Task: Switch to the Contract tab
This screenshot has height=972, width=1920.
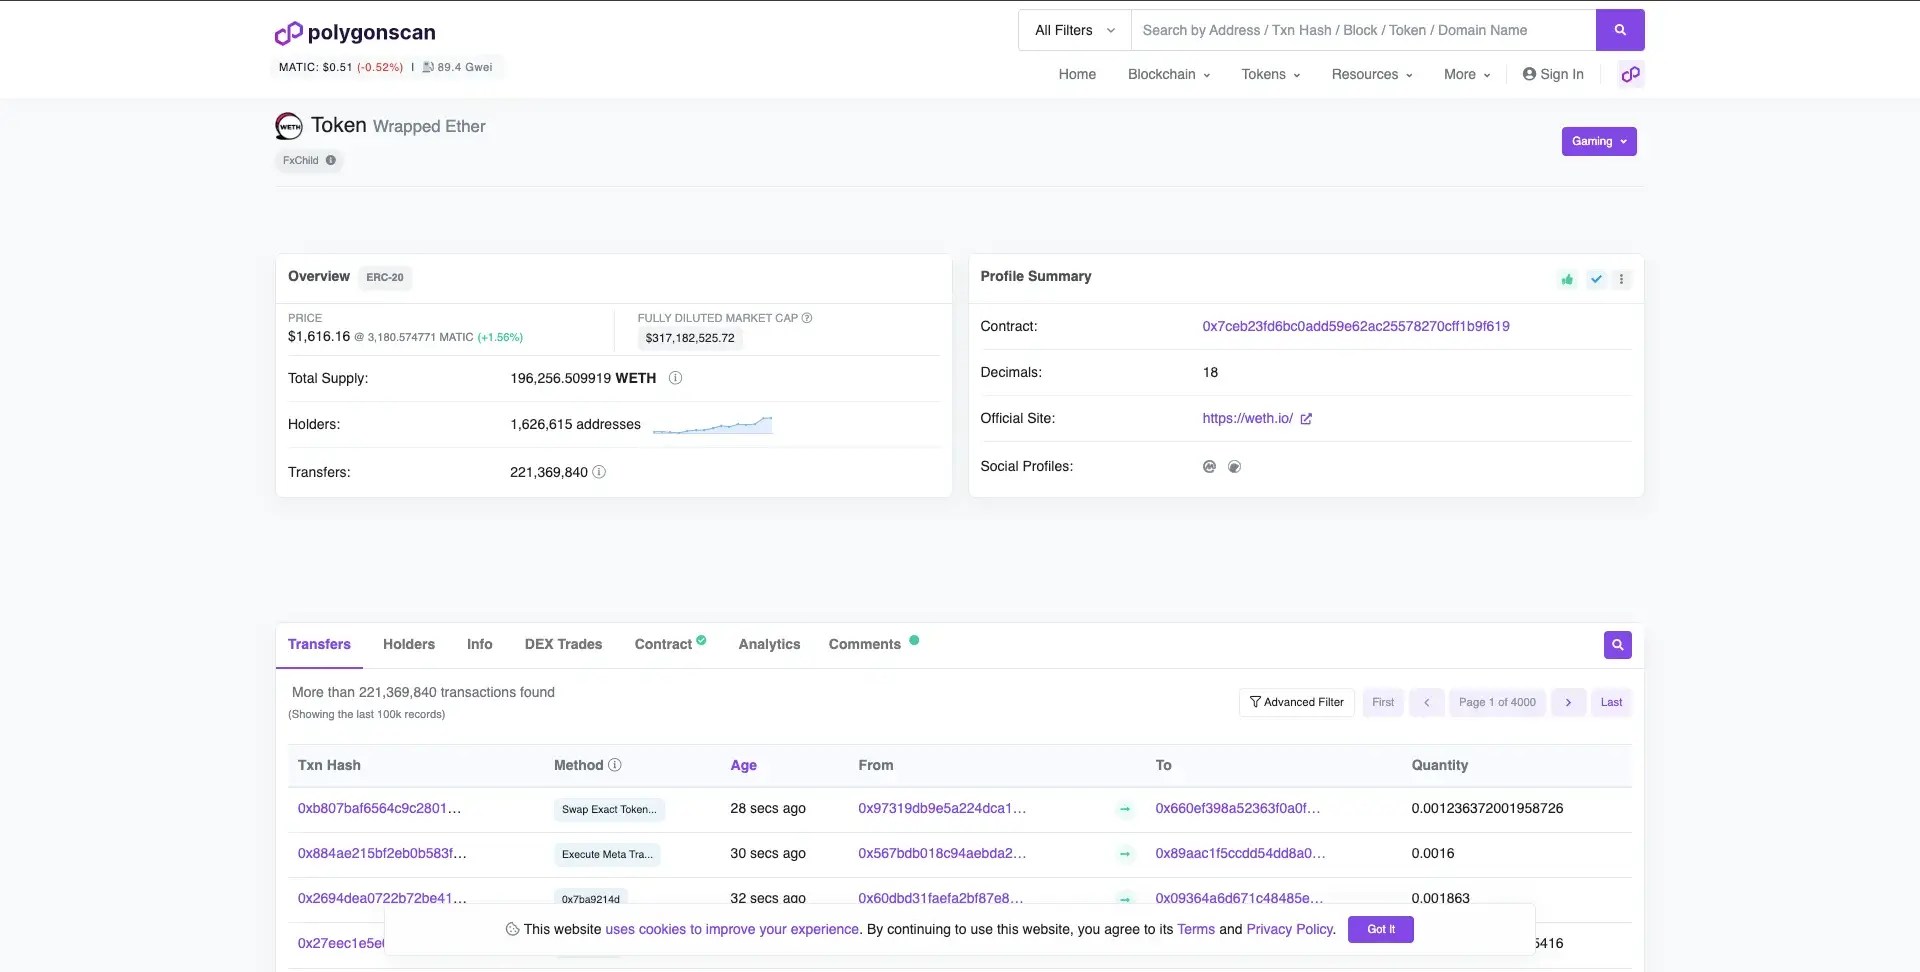Action: tap(670, 645)
